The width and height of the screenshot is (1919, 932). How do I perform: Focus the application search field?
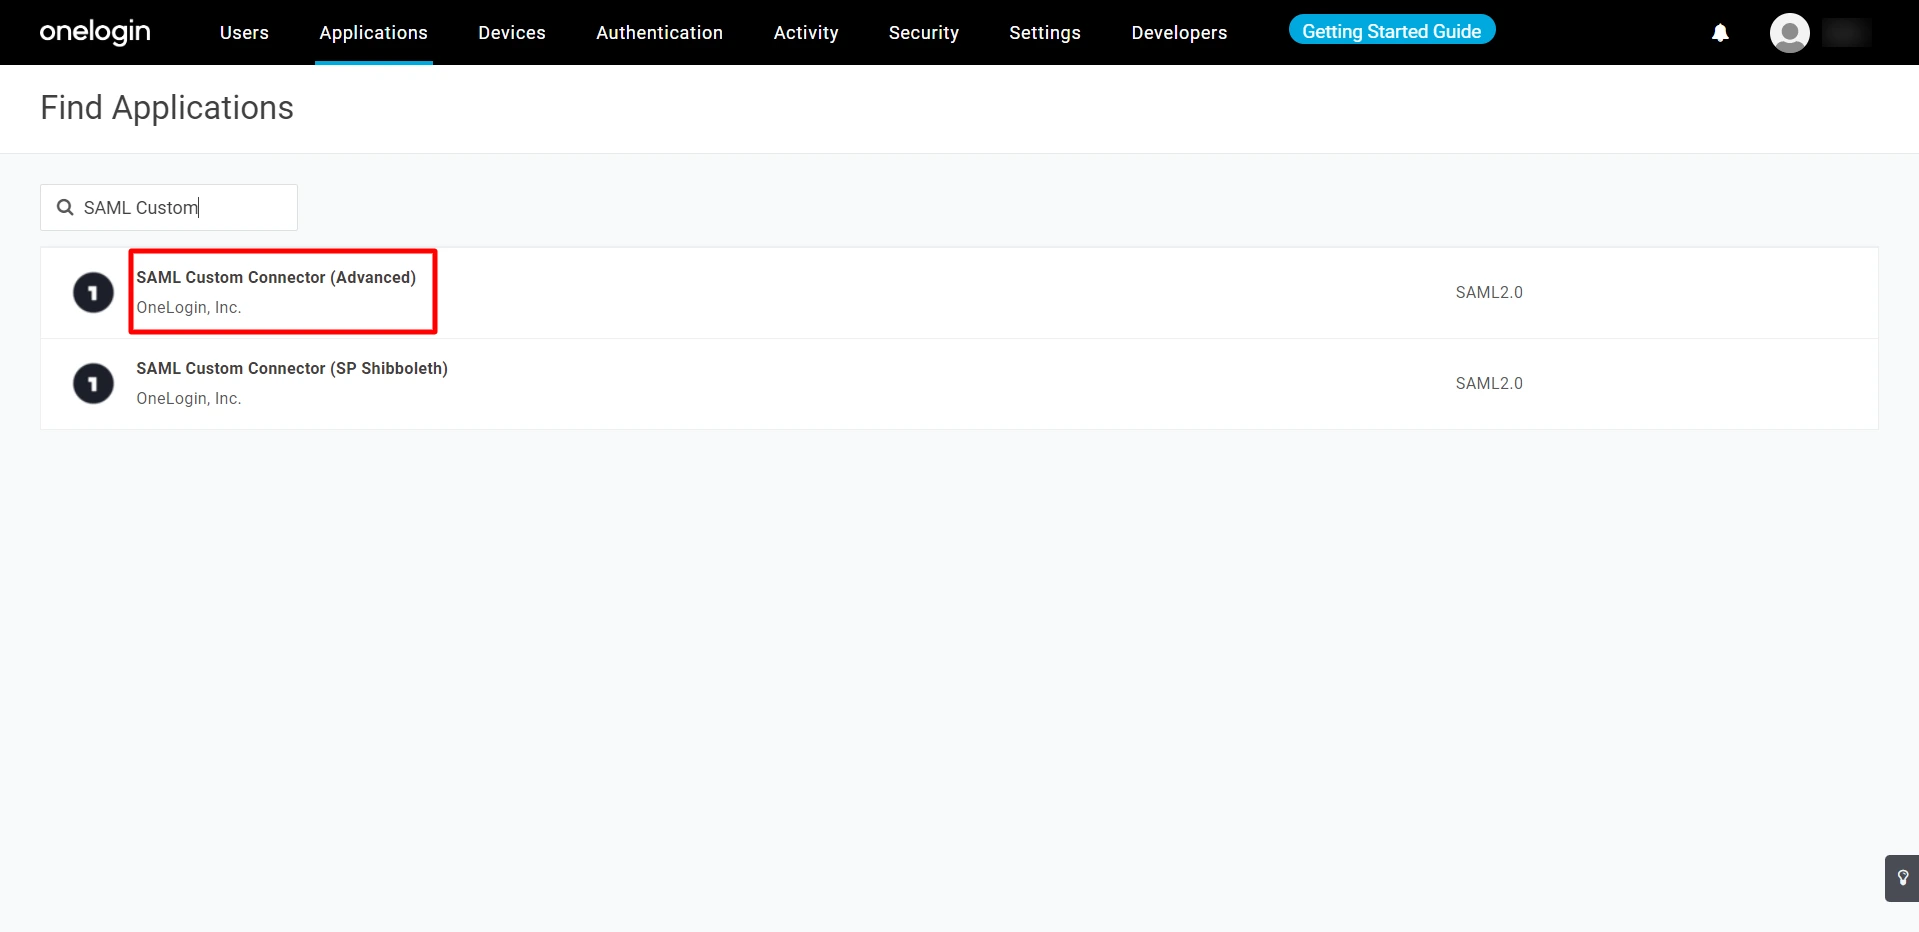169,207
